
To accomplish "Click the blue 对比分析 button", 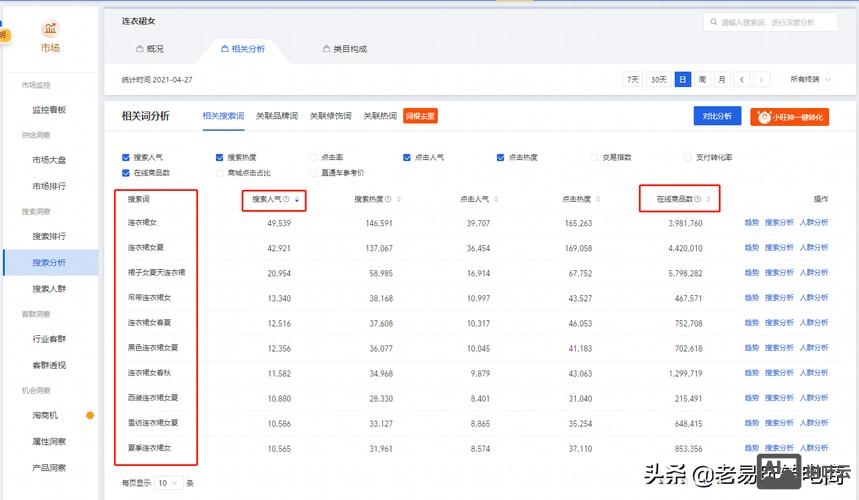I will click(717, 116).
